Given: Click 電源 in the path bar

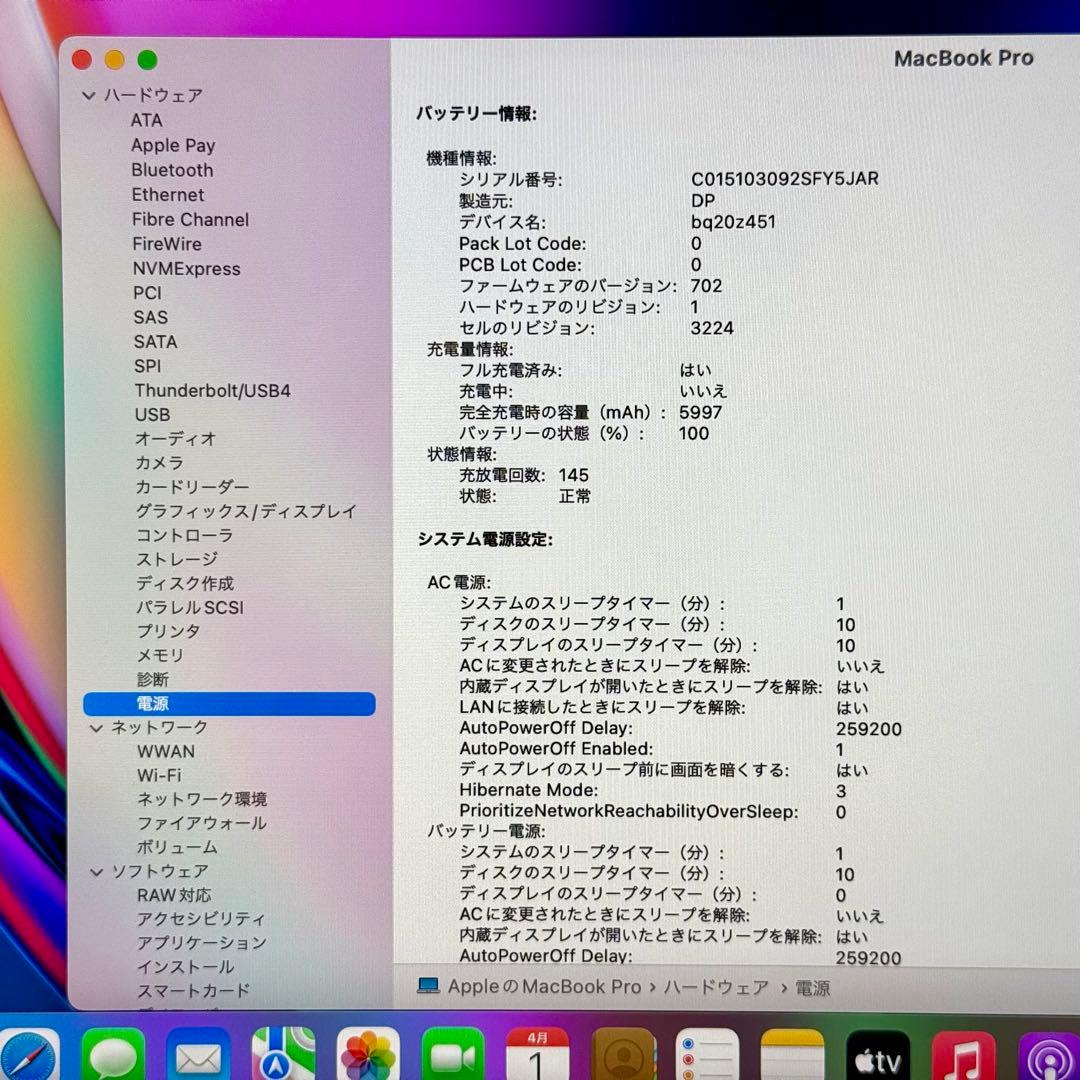Looking at the screenshot, I should [x=813, y=988].
